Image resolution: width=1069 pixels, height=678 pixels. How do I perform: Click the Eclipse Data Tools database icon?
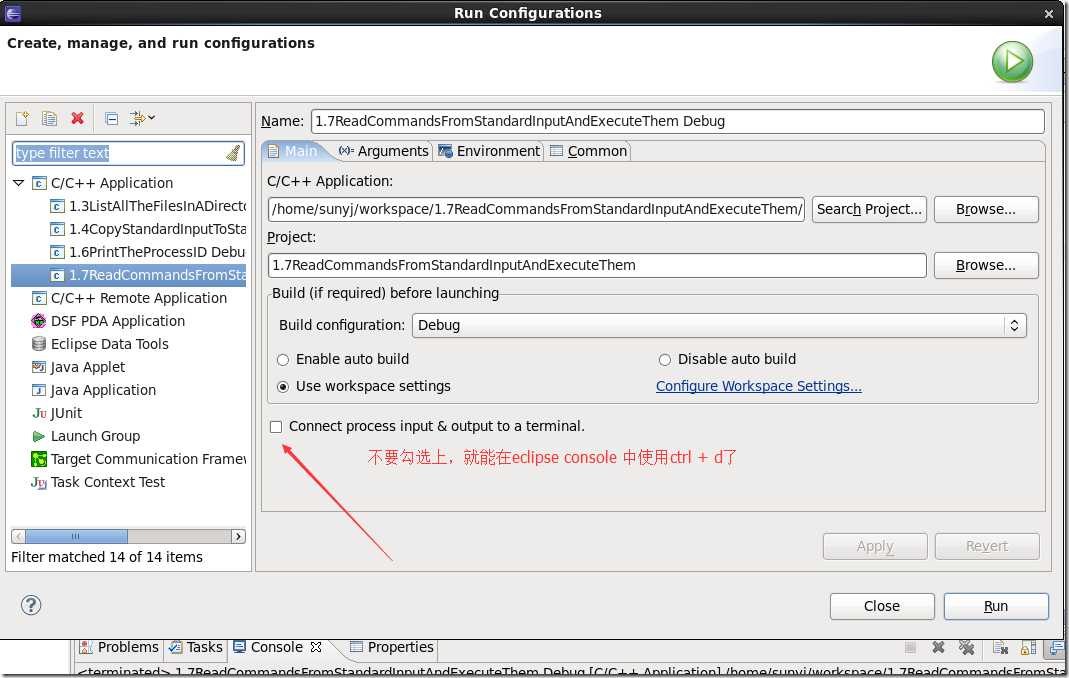pyautogui.click(x=39, y=344)
